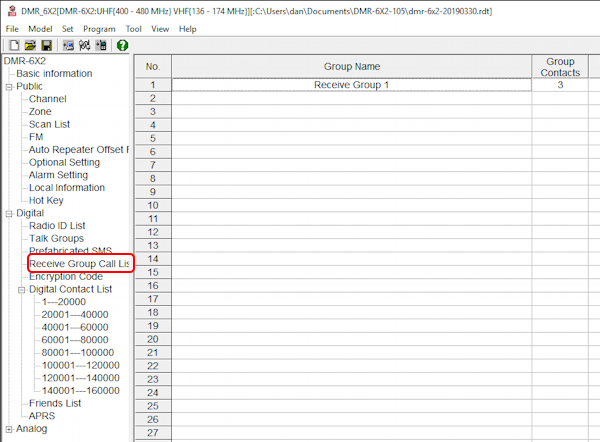
Task: Select Receive Group Call List in tree
Action: pyautogui.click(x=80, y=264)
